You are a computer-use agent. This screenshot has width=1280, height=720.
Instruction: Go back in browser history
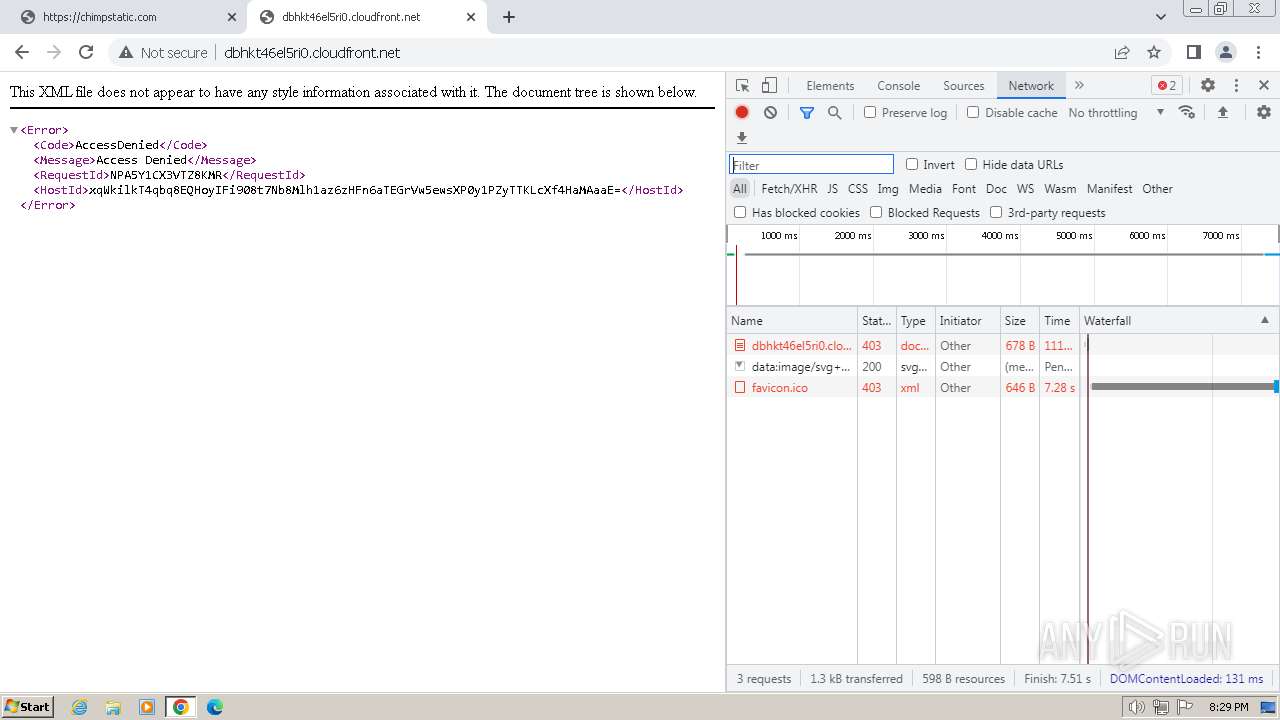pyautogui.click(x=22, y=52)
